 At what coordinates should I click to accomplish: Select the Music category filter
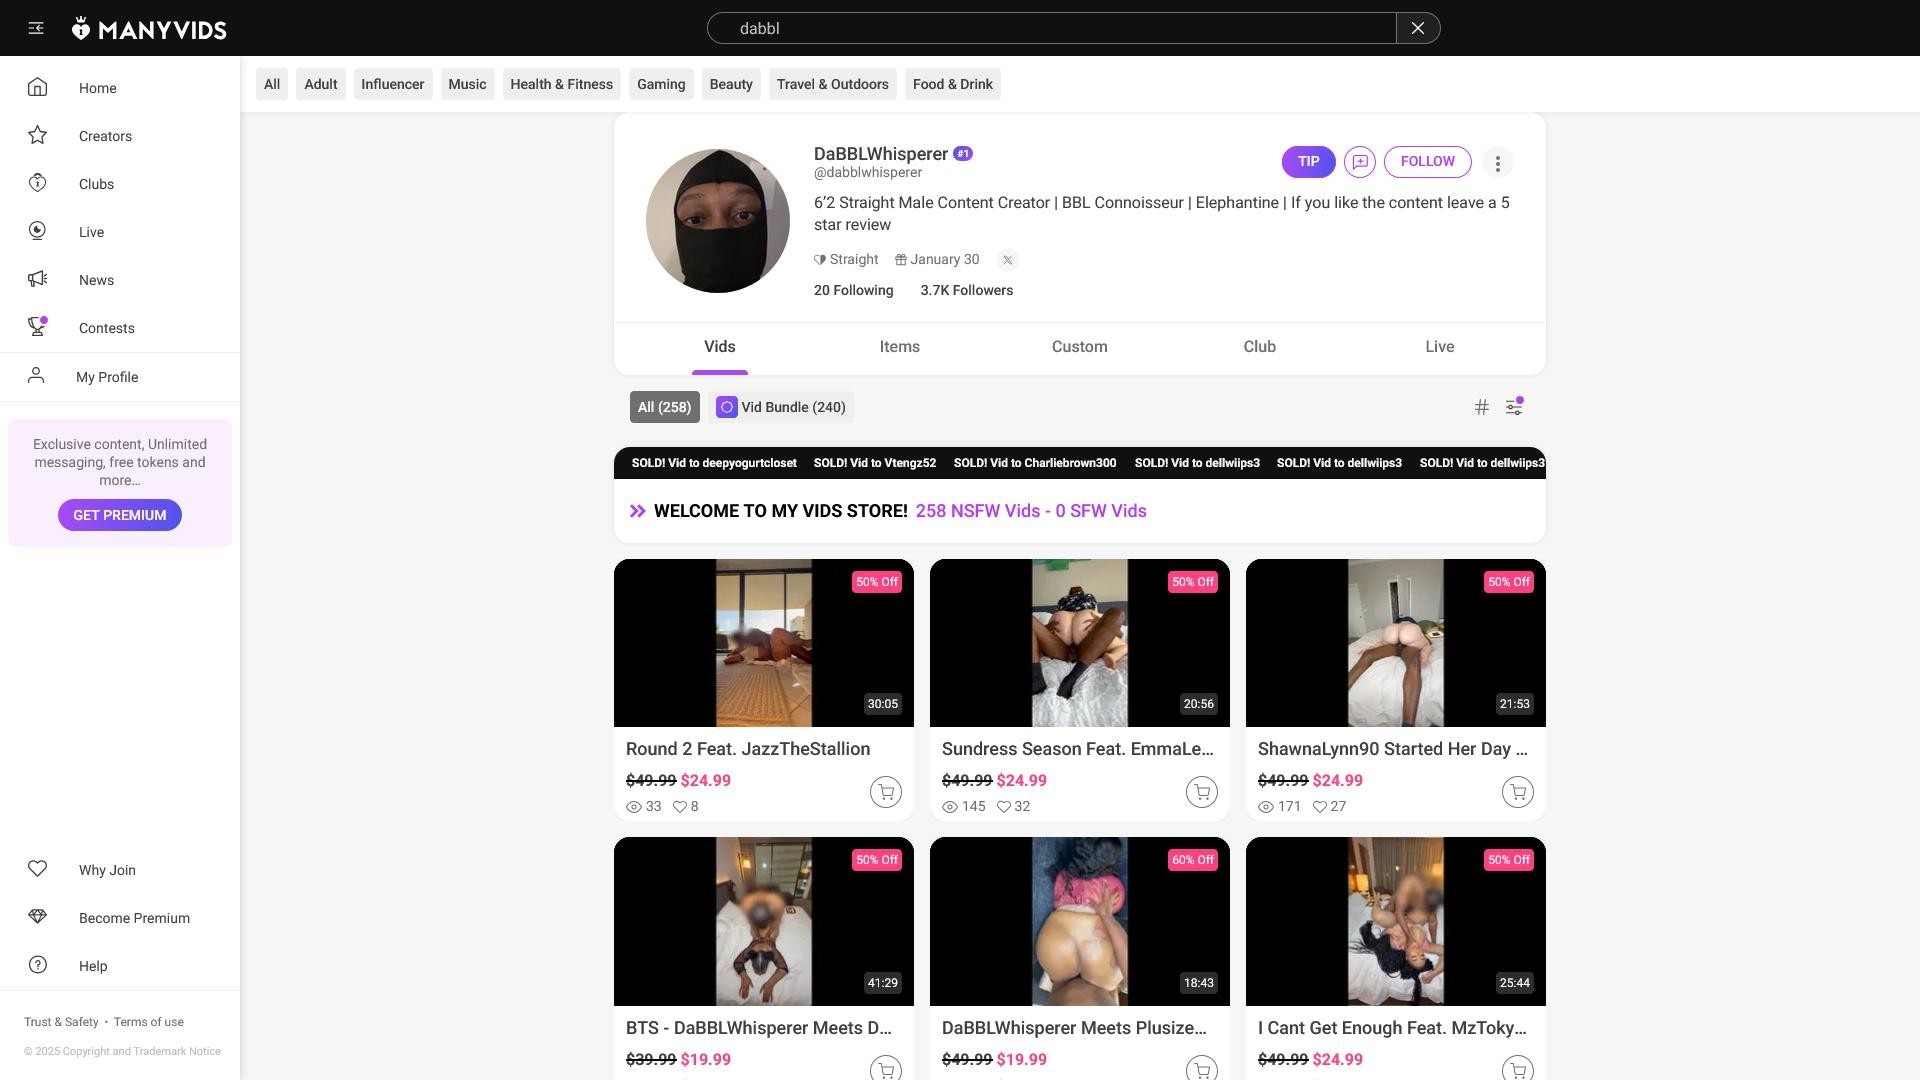point(467,84)
